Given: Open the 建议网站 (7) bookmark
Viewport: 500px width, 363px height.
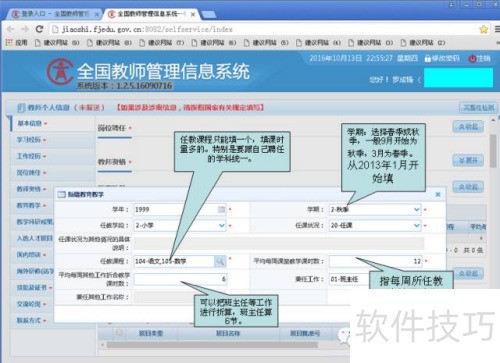Looking at the screenshot, I should 162,43.
